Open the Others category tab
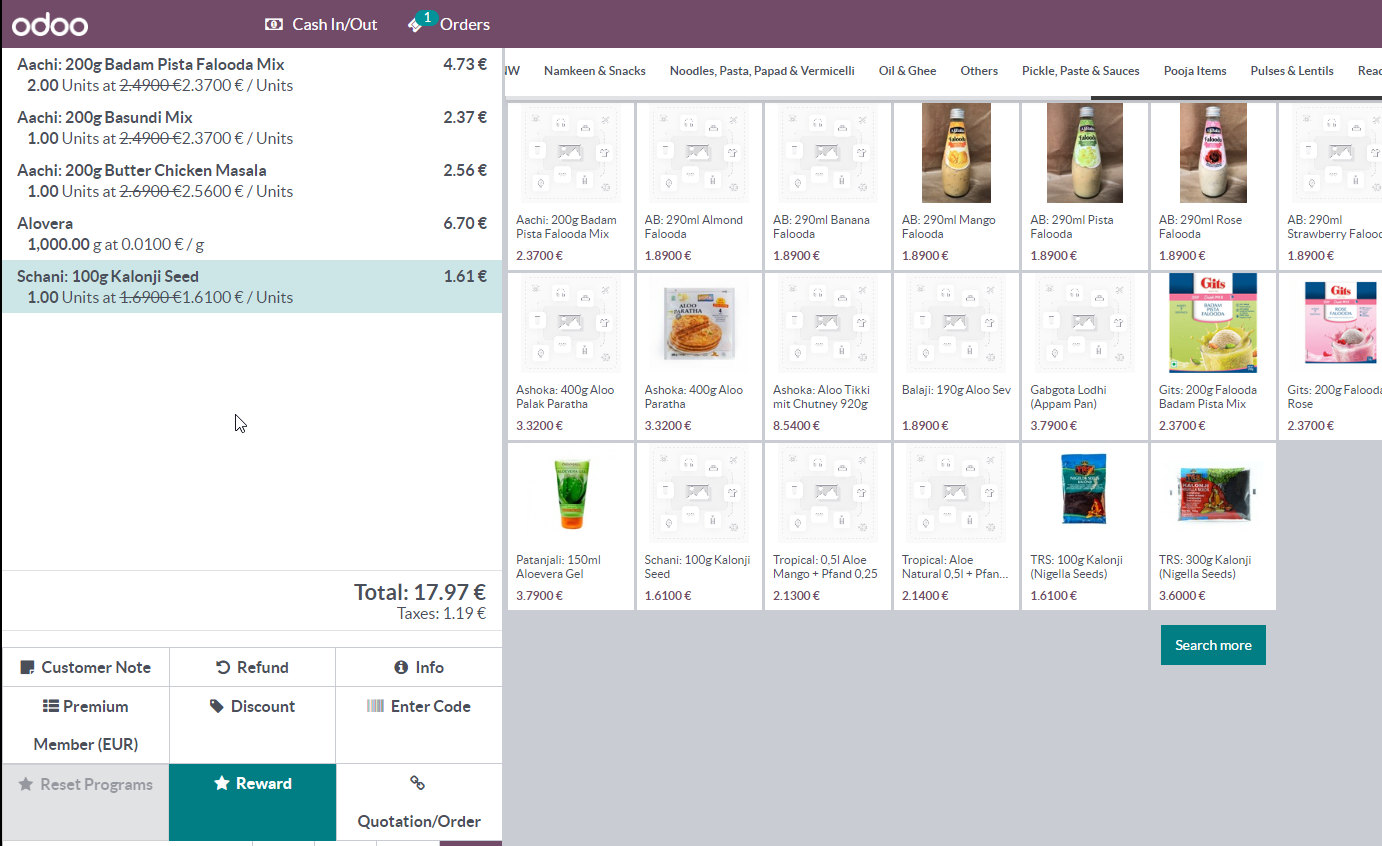 coord(979,71)
